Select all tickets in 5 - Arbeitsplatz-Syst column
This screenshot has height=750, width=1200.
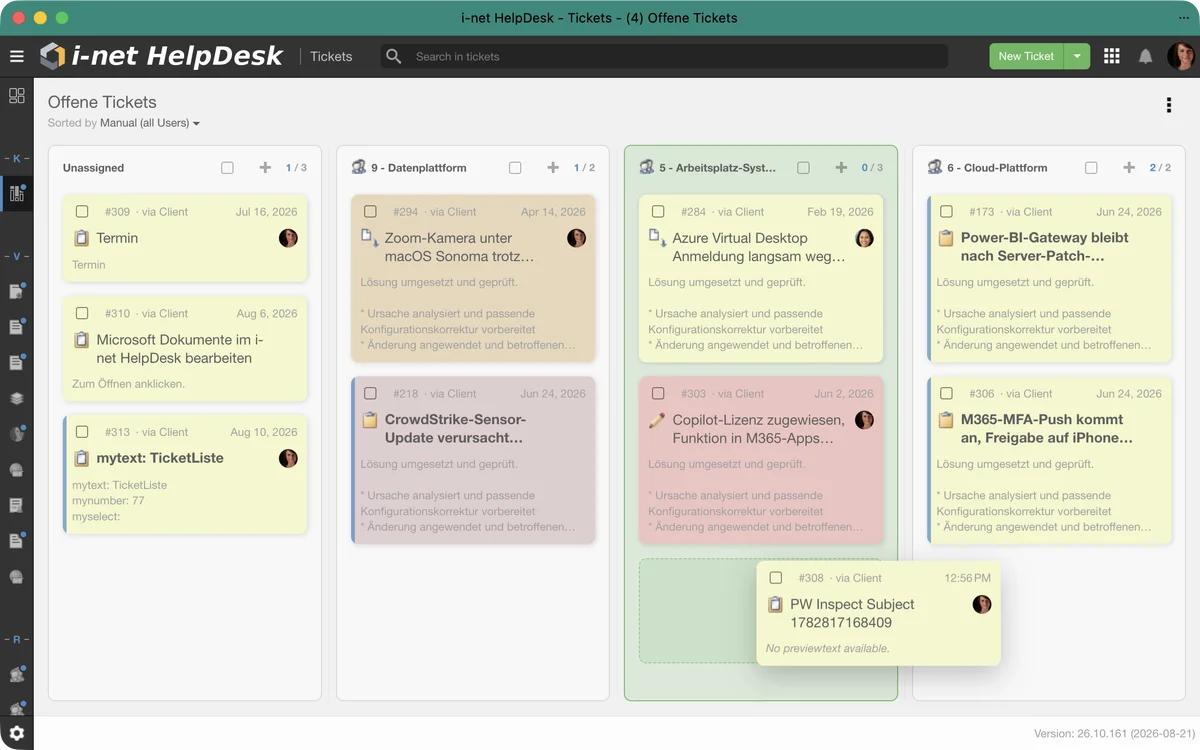(803, 168)
